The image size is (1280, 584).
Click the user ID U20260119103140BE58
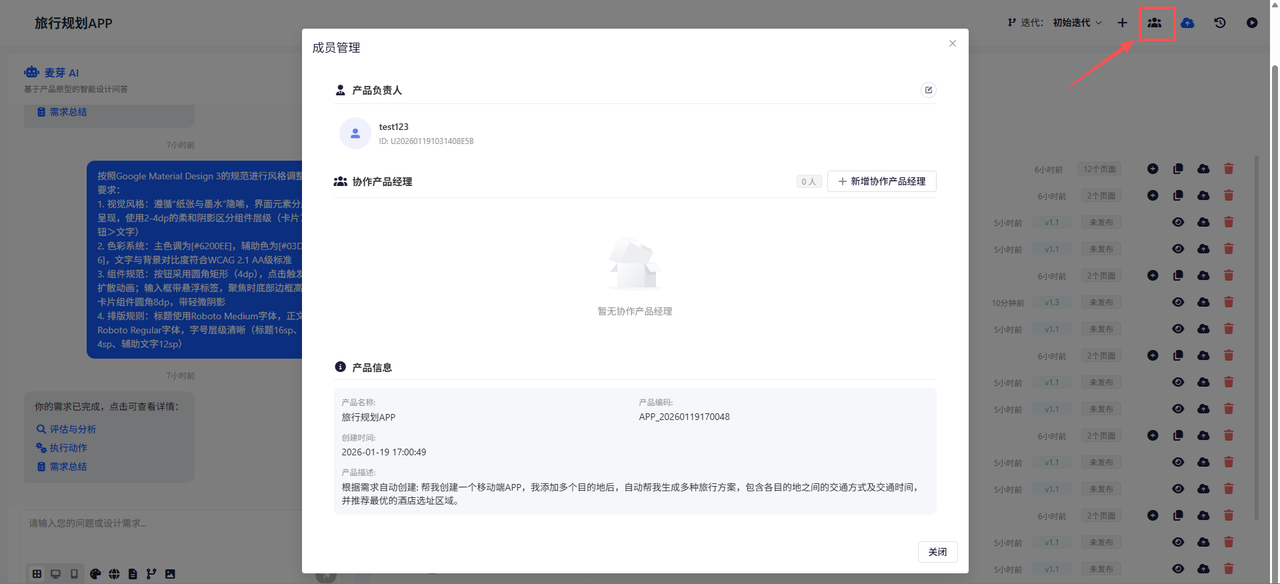426,142
